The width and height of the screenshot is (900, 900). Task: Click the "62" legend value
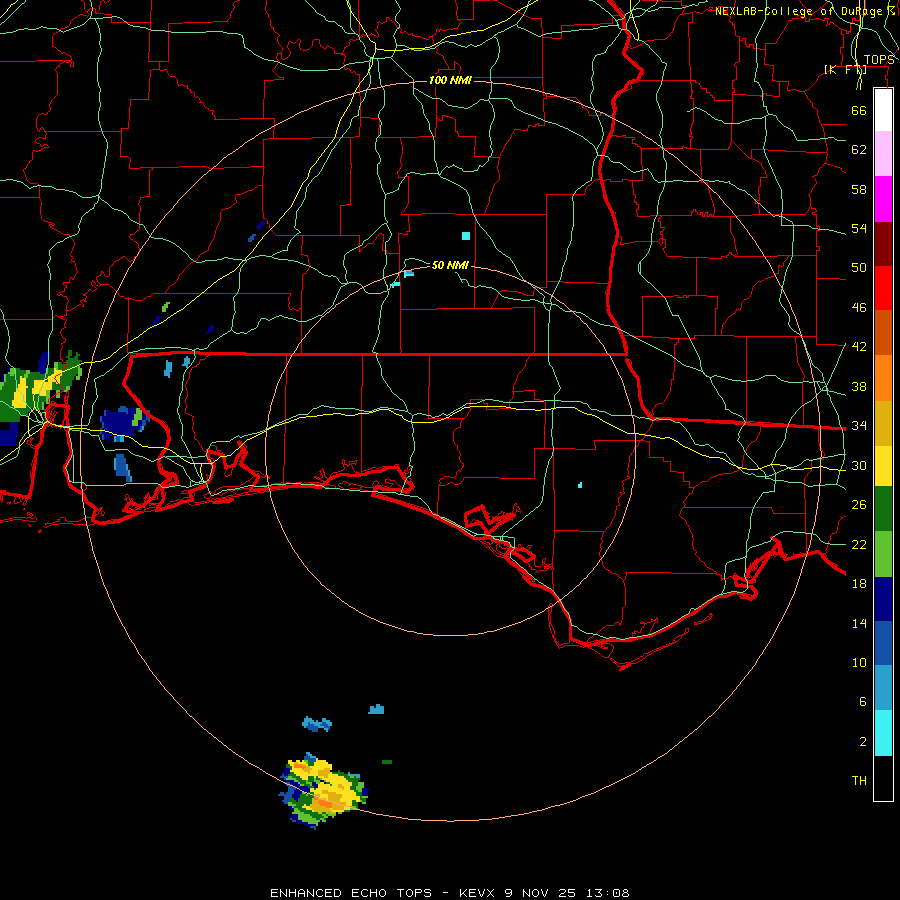tap(859, 150)
